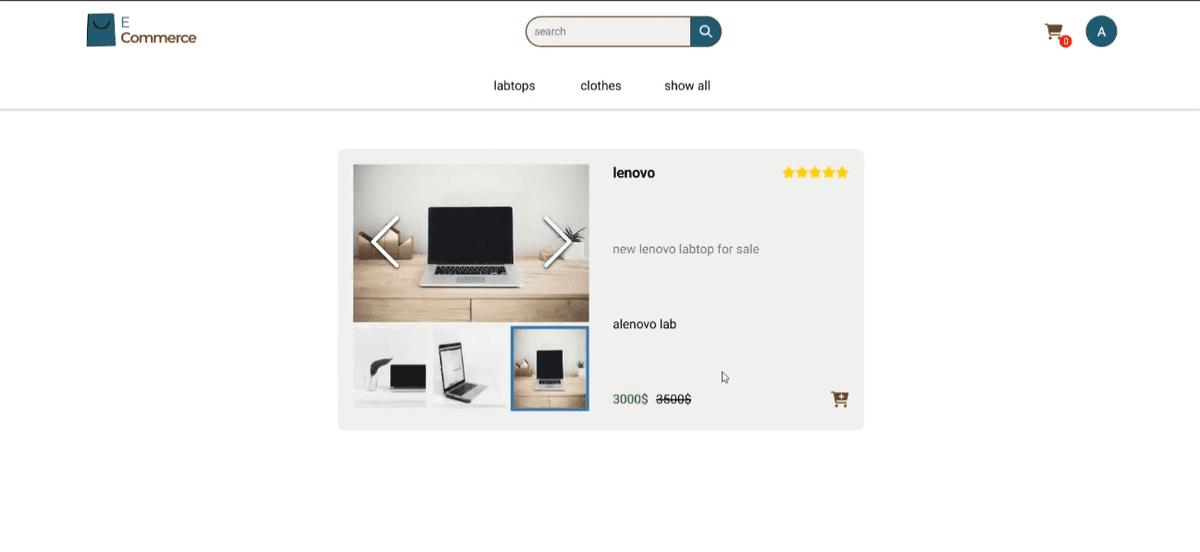1200x552 pixels.
Task: Open the shopping cart icon
Action: point(1054,32)
